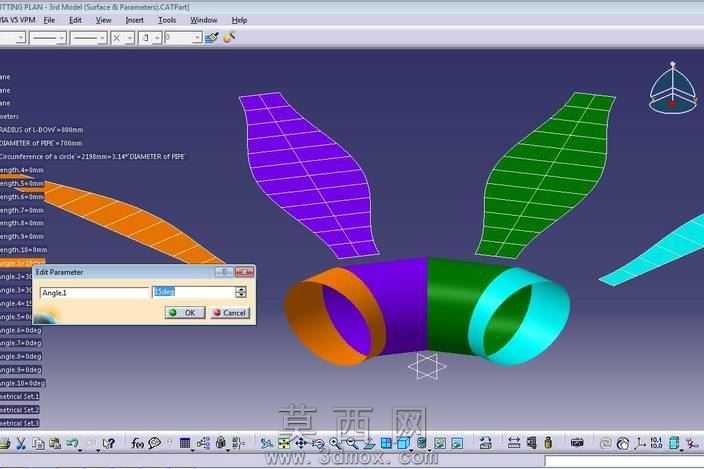Viewport: 704px width, 469px height.
Task: Click the Fit All In icon
Action: point(284,443)
